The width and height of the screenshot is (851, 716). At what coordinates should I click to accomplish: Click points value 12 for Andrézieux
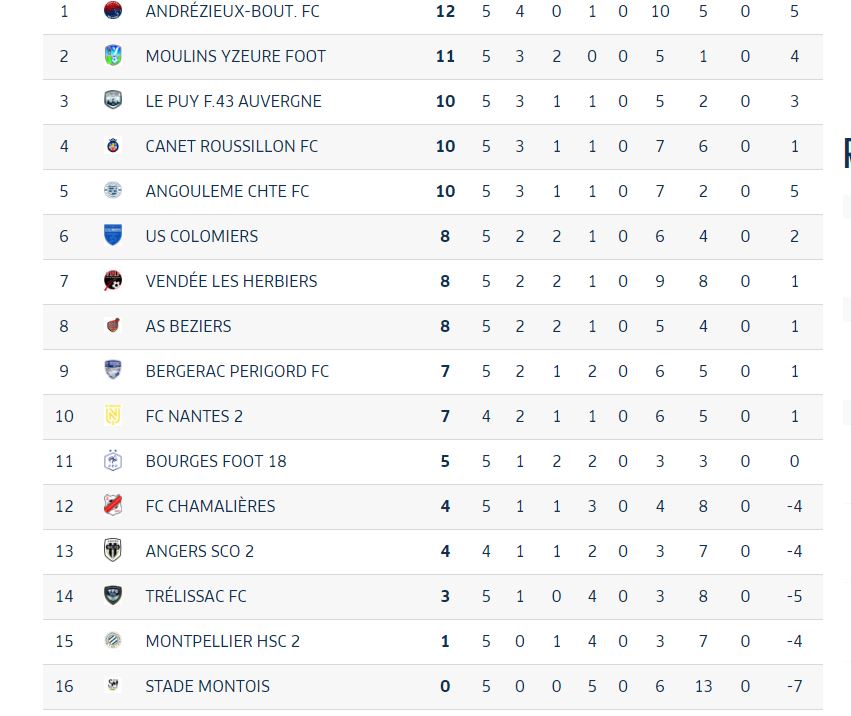tap(445, 11)
